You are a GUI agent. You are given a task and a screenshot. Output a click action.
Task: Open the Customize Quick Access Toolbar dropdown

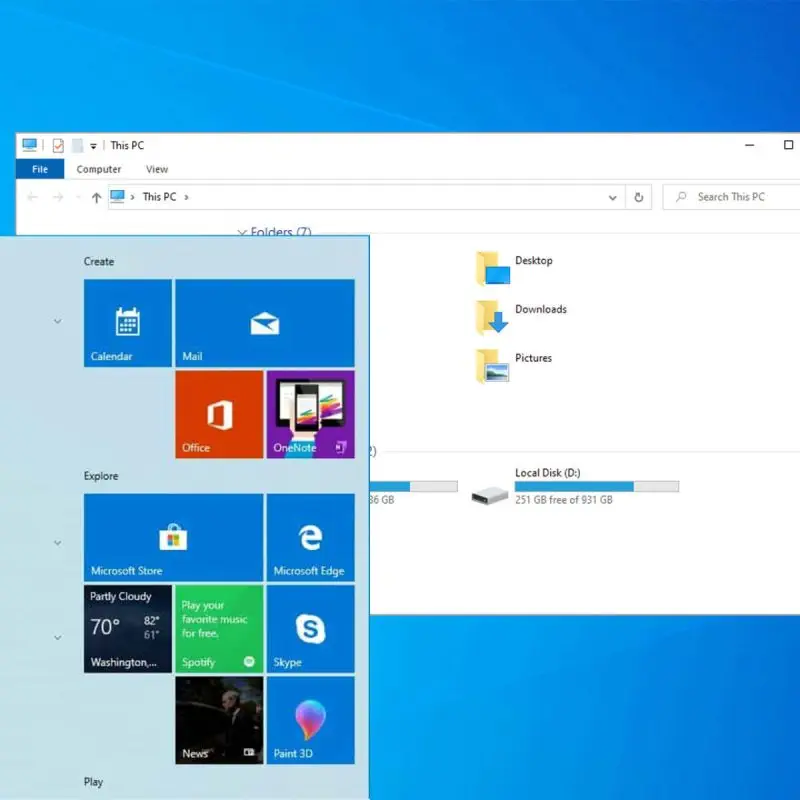[93, 146]
